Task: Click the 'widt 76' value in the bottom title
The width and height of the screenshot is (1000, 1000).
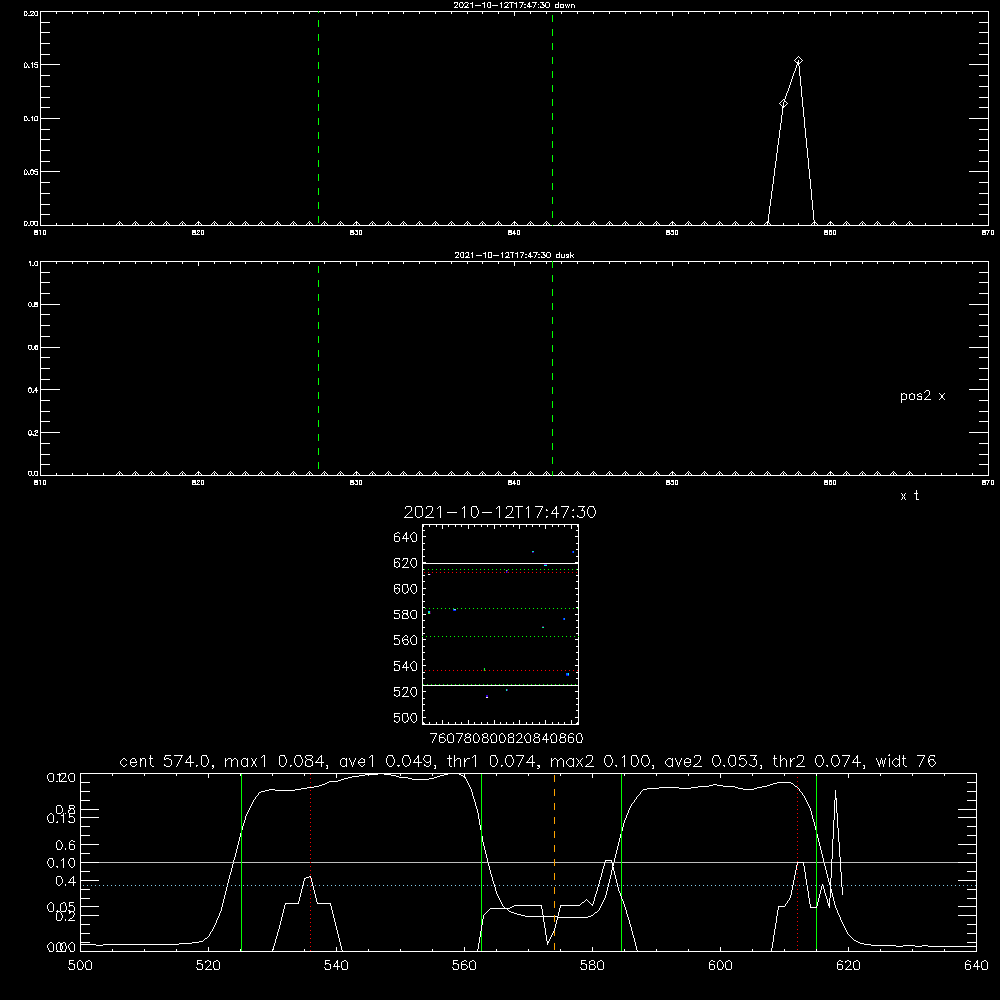Action: point(906,761)
